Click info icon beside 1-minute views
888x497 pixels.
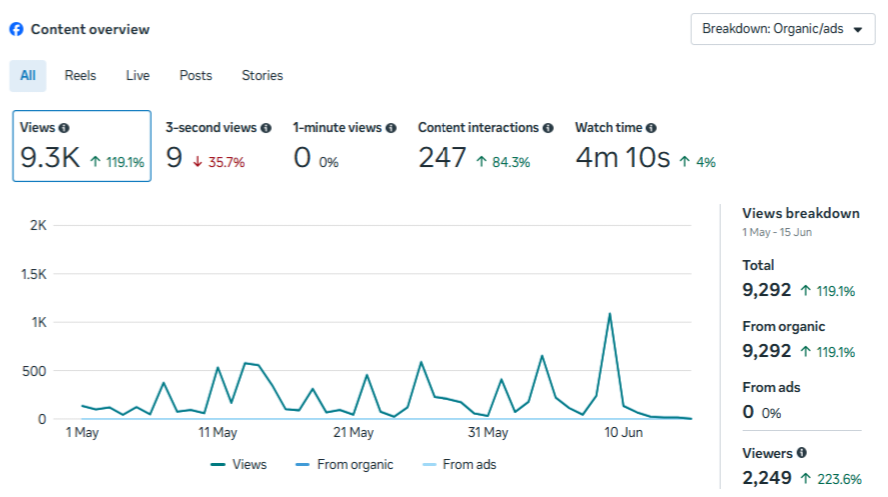(391, 128)
